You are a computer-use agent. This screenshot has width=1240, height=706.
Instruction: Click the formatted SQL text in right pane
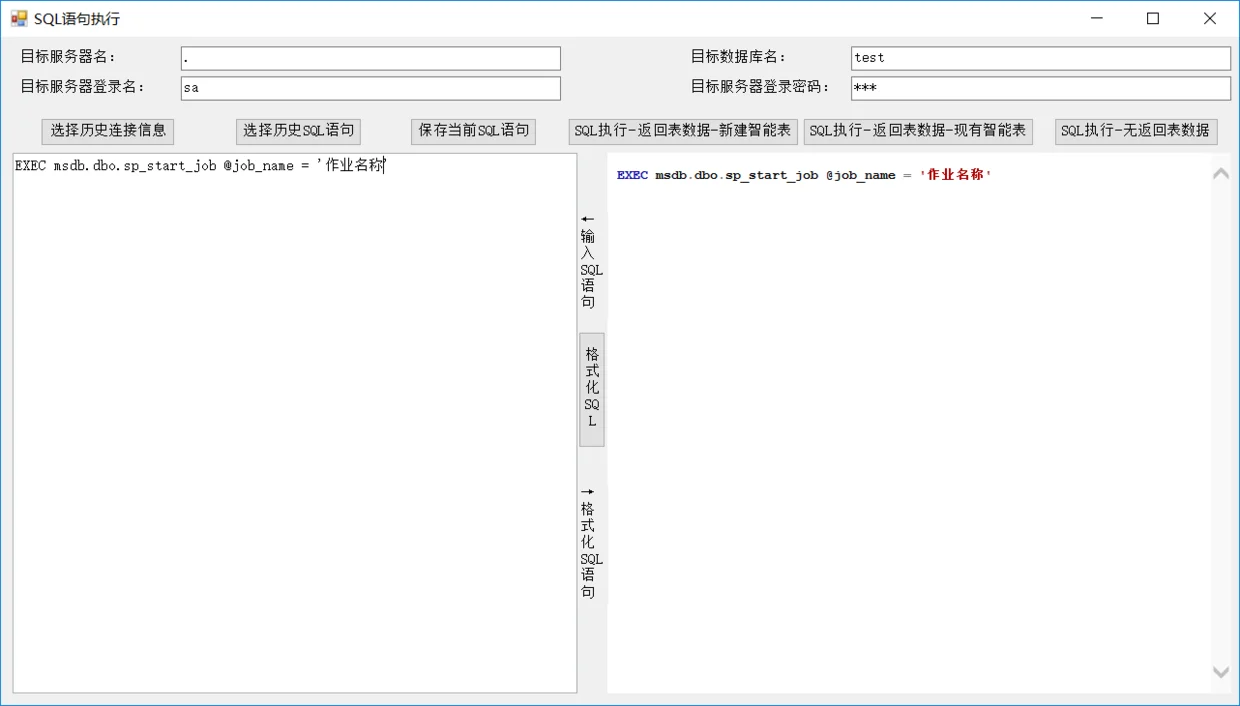pos(804,175)
